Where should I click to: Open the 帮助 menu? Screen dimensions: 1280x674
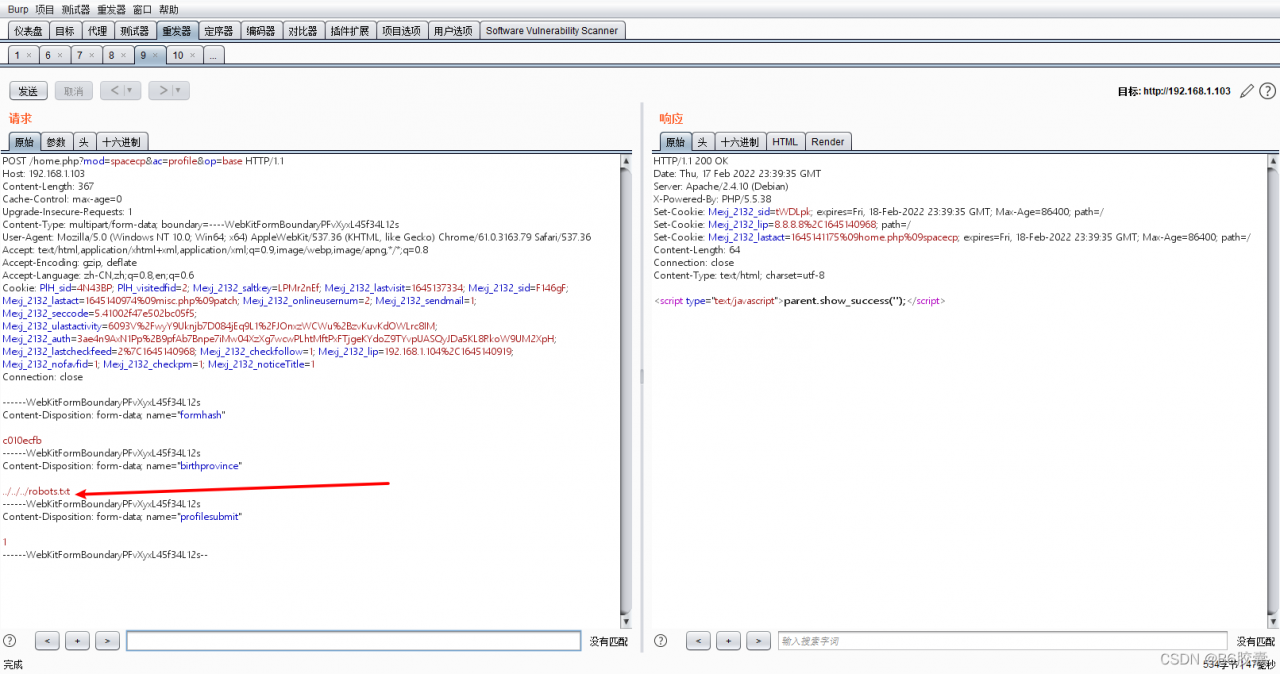coord(169,9)
